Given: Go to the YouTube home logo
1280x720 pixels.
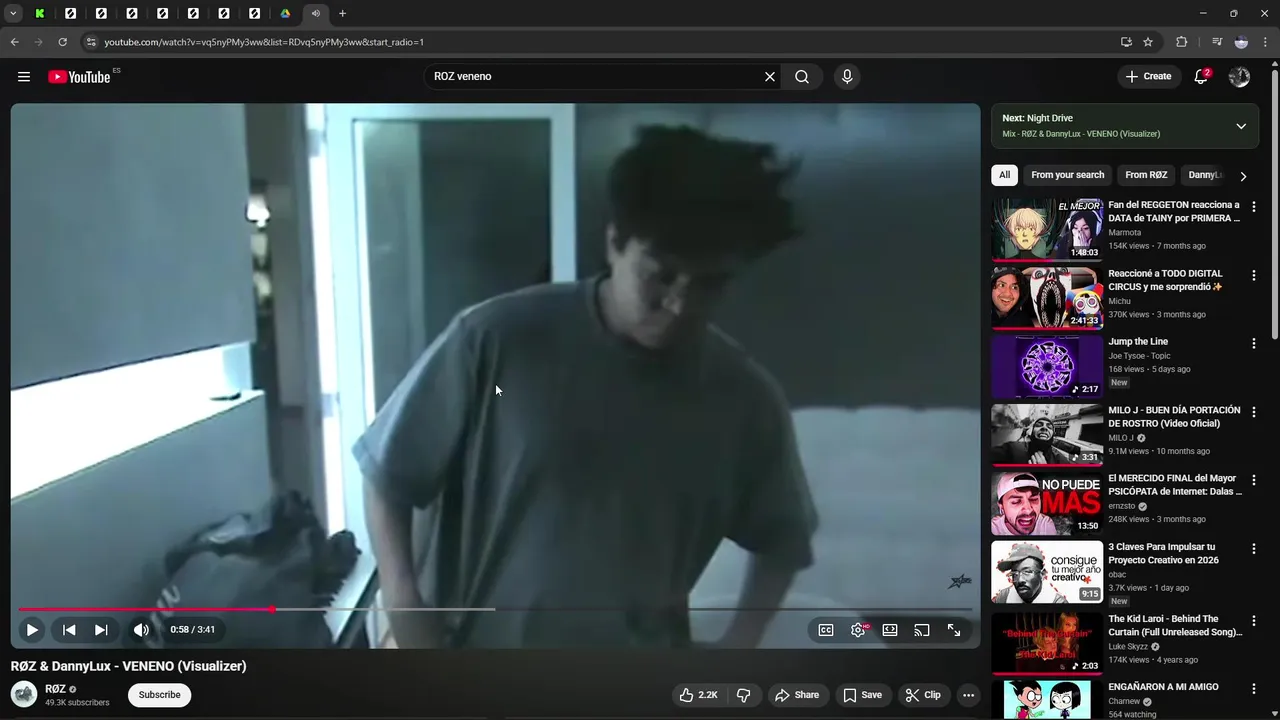Looking at the screenshot, I should coord(79,77).
